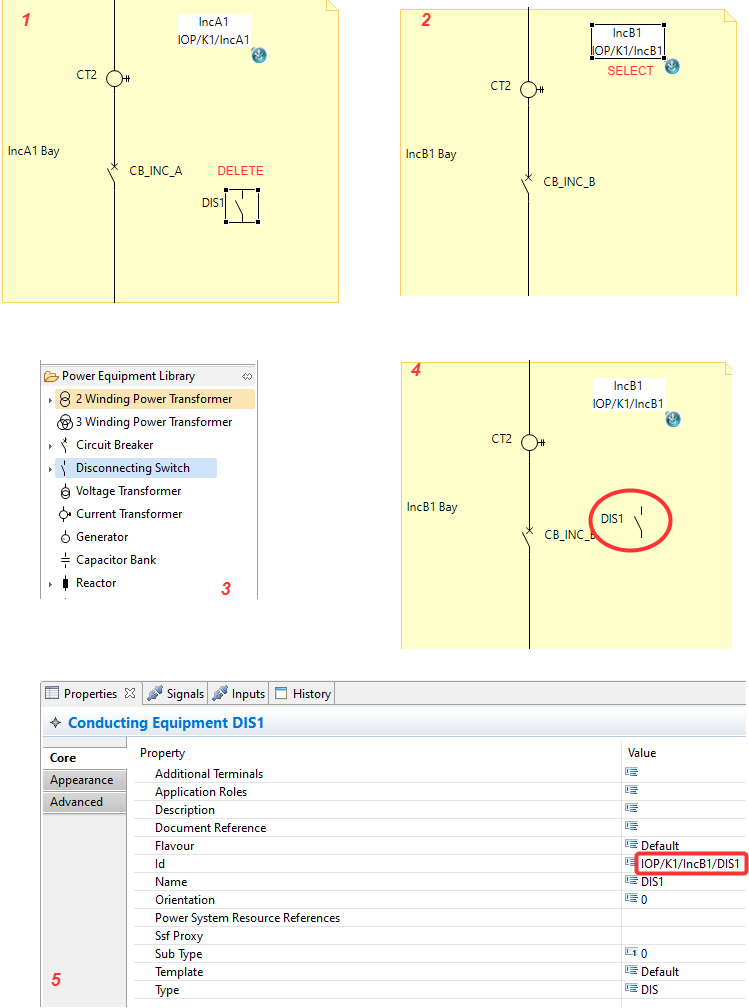Select IncB1 label box marked SELECT
Image resolution: width=749 pixels, height=1008 pixels.
click(627, 41)
